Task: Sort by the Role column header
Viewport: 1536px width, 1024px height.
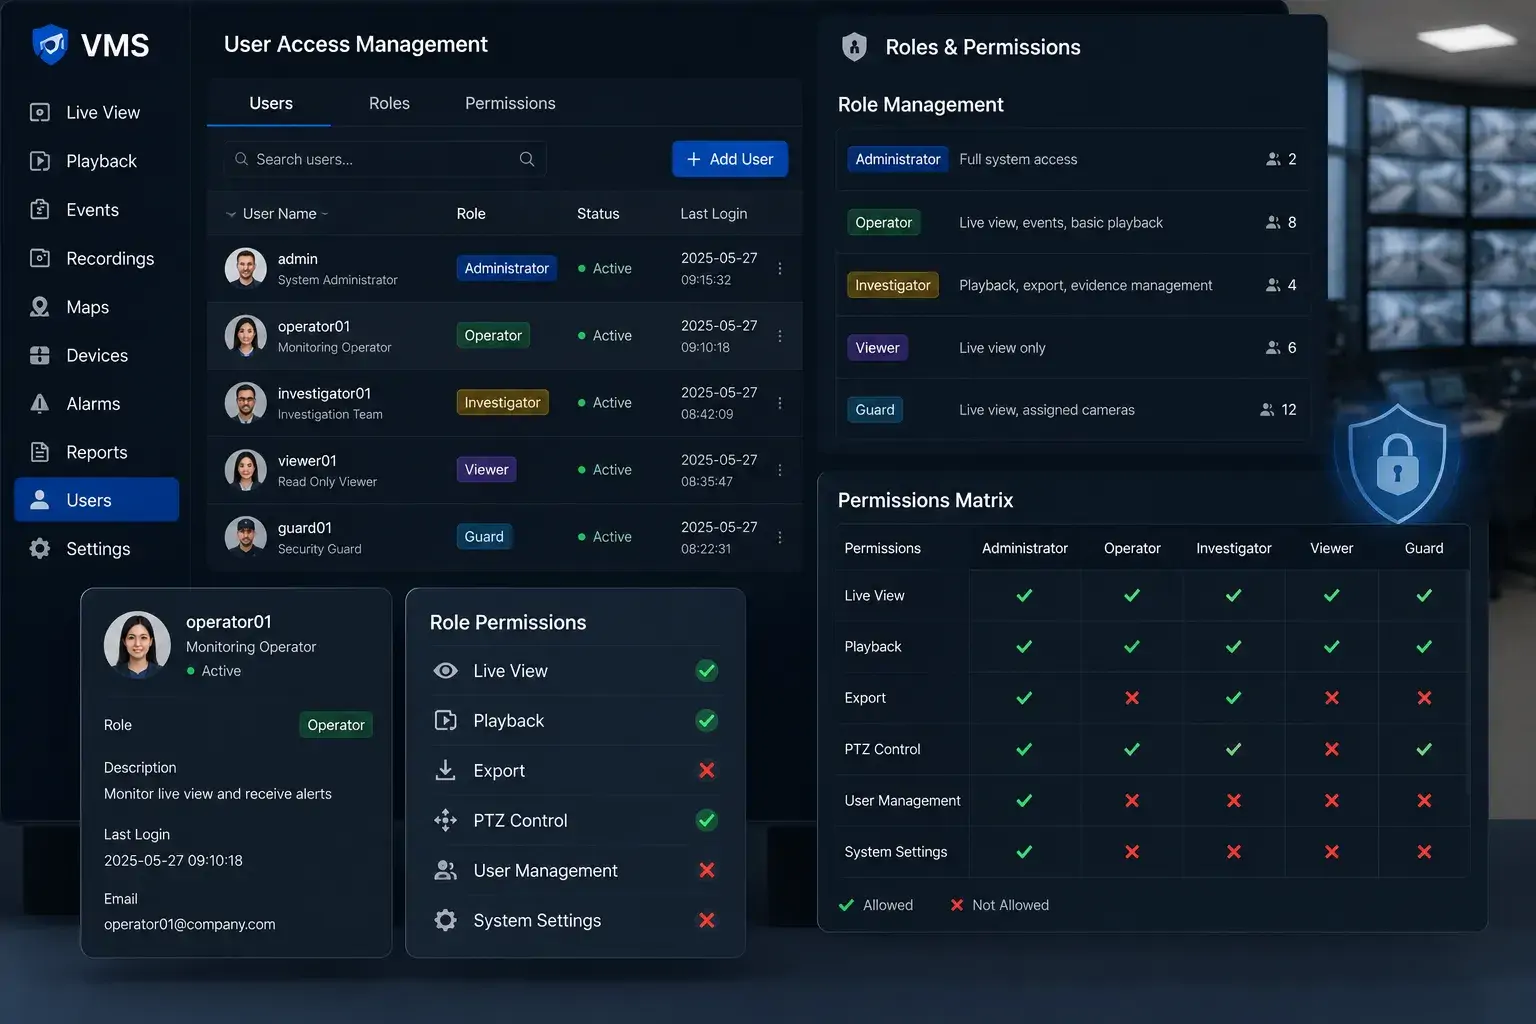Action: pos(471,214)
